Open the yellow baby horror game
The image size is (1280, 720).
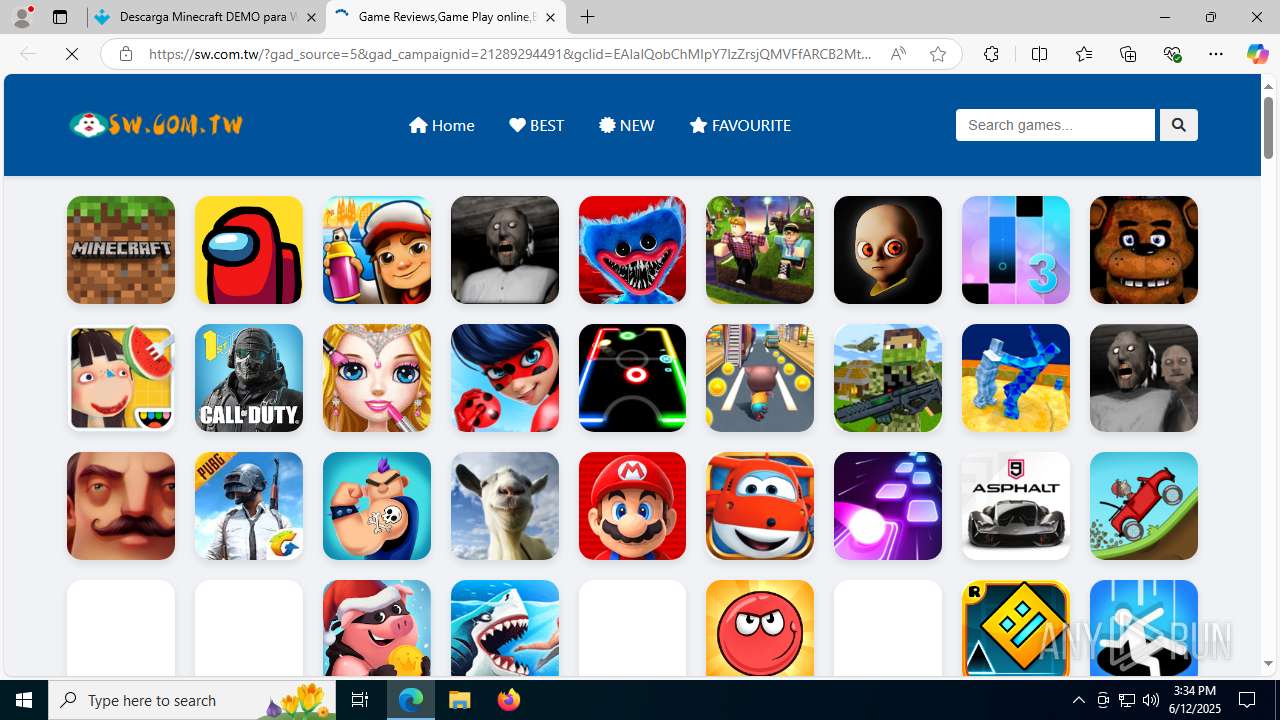coord(888,250)
